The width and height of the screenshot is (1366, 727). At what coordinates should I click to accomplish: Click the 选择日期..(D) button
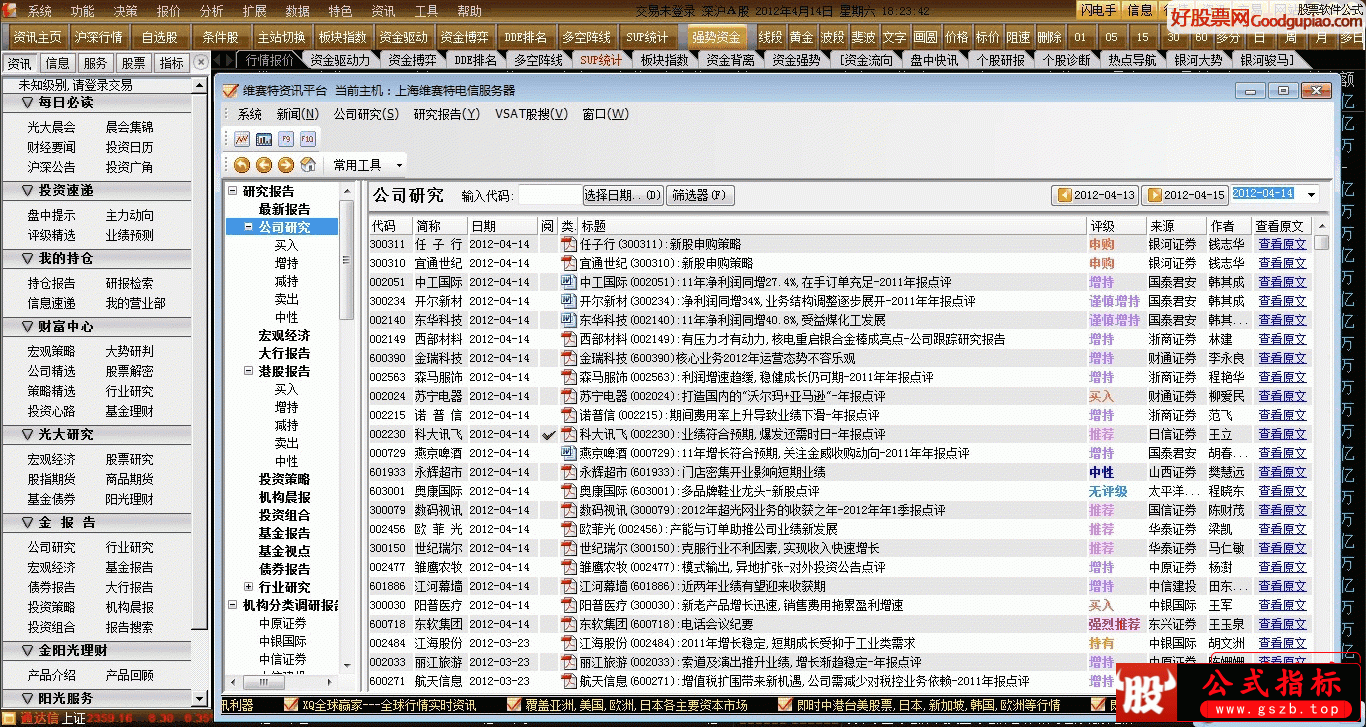(x=623, y=195)
